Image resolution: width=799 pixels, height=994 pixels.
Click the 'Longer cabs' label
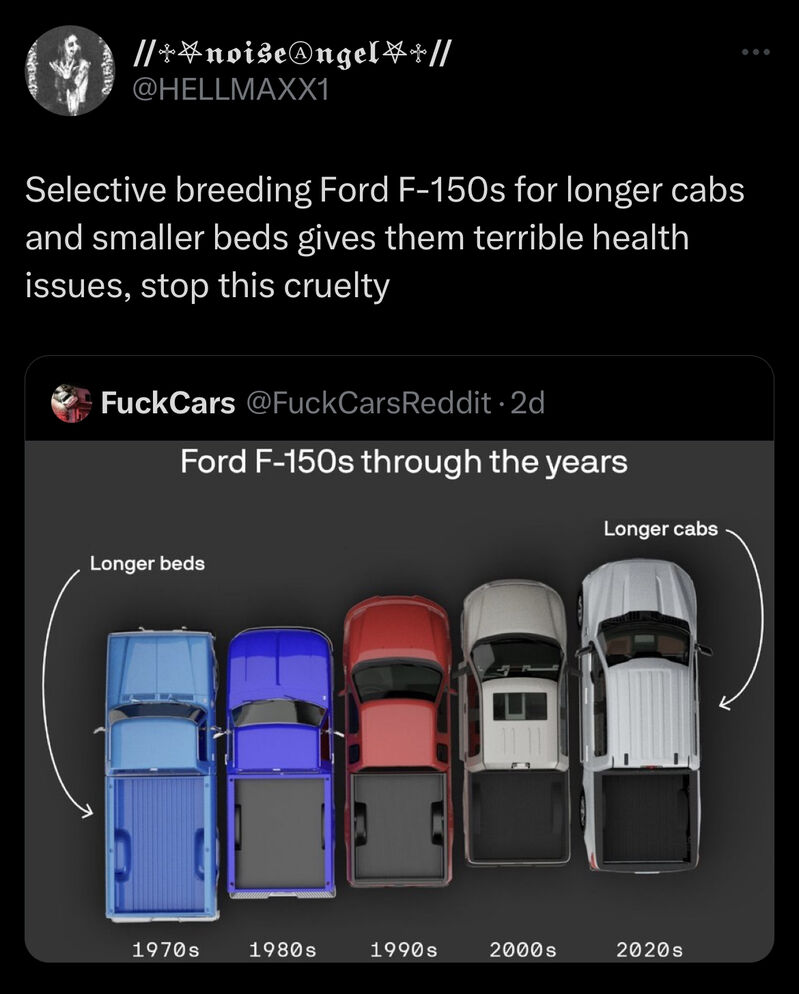point(661,529)
